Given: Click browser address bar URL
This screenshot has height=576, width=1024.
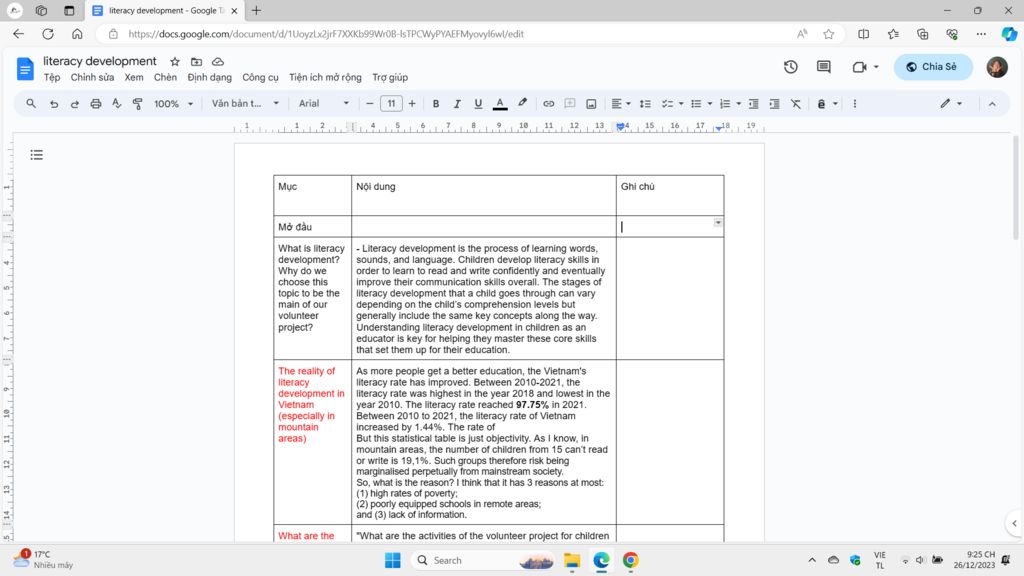Looking at the screenshot, I should pos(326,34).
